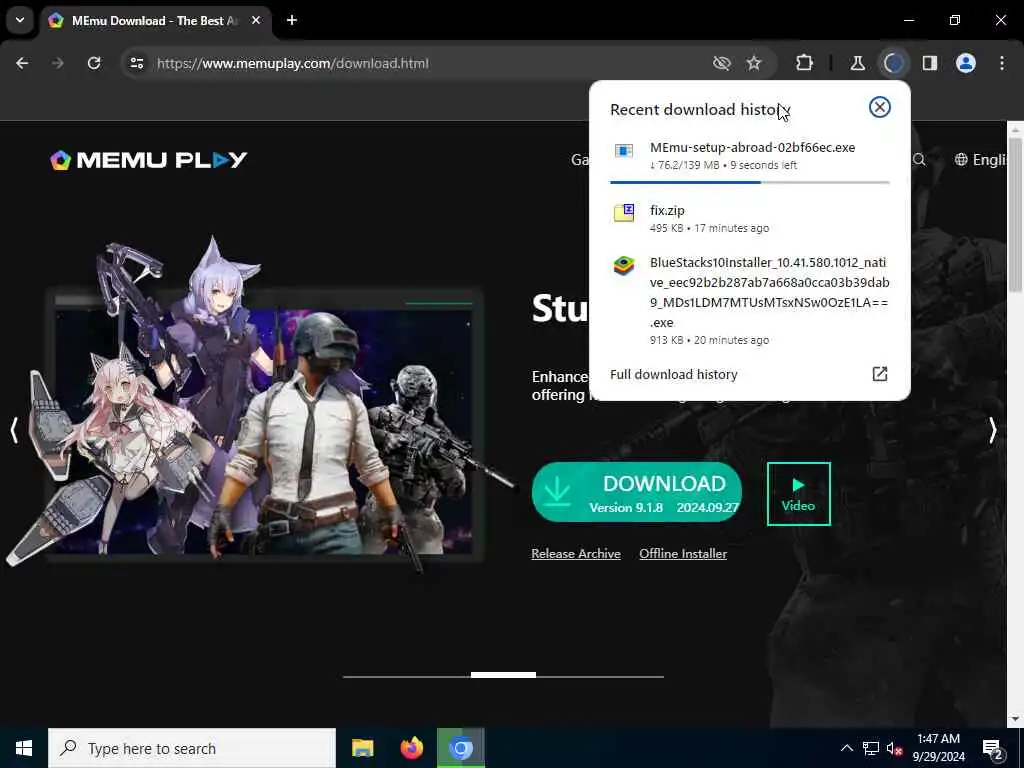The height and width of the screenshot is (768, 1024).
Task: Open the Offline Installer link
Action: click(x=683, y=554)
